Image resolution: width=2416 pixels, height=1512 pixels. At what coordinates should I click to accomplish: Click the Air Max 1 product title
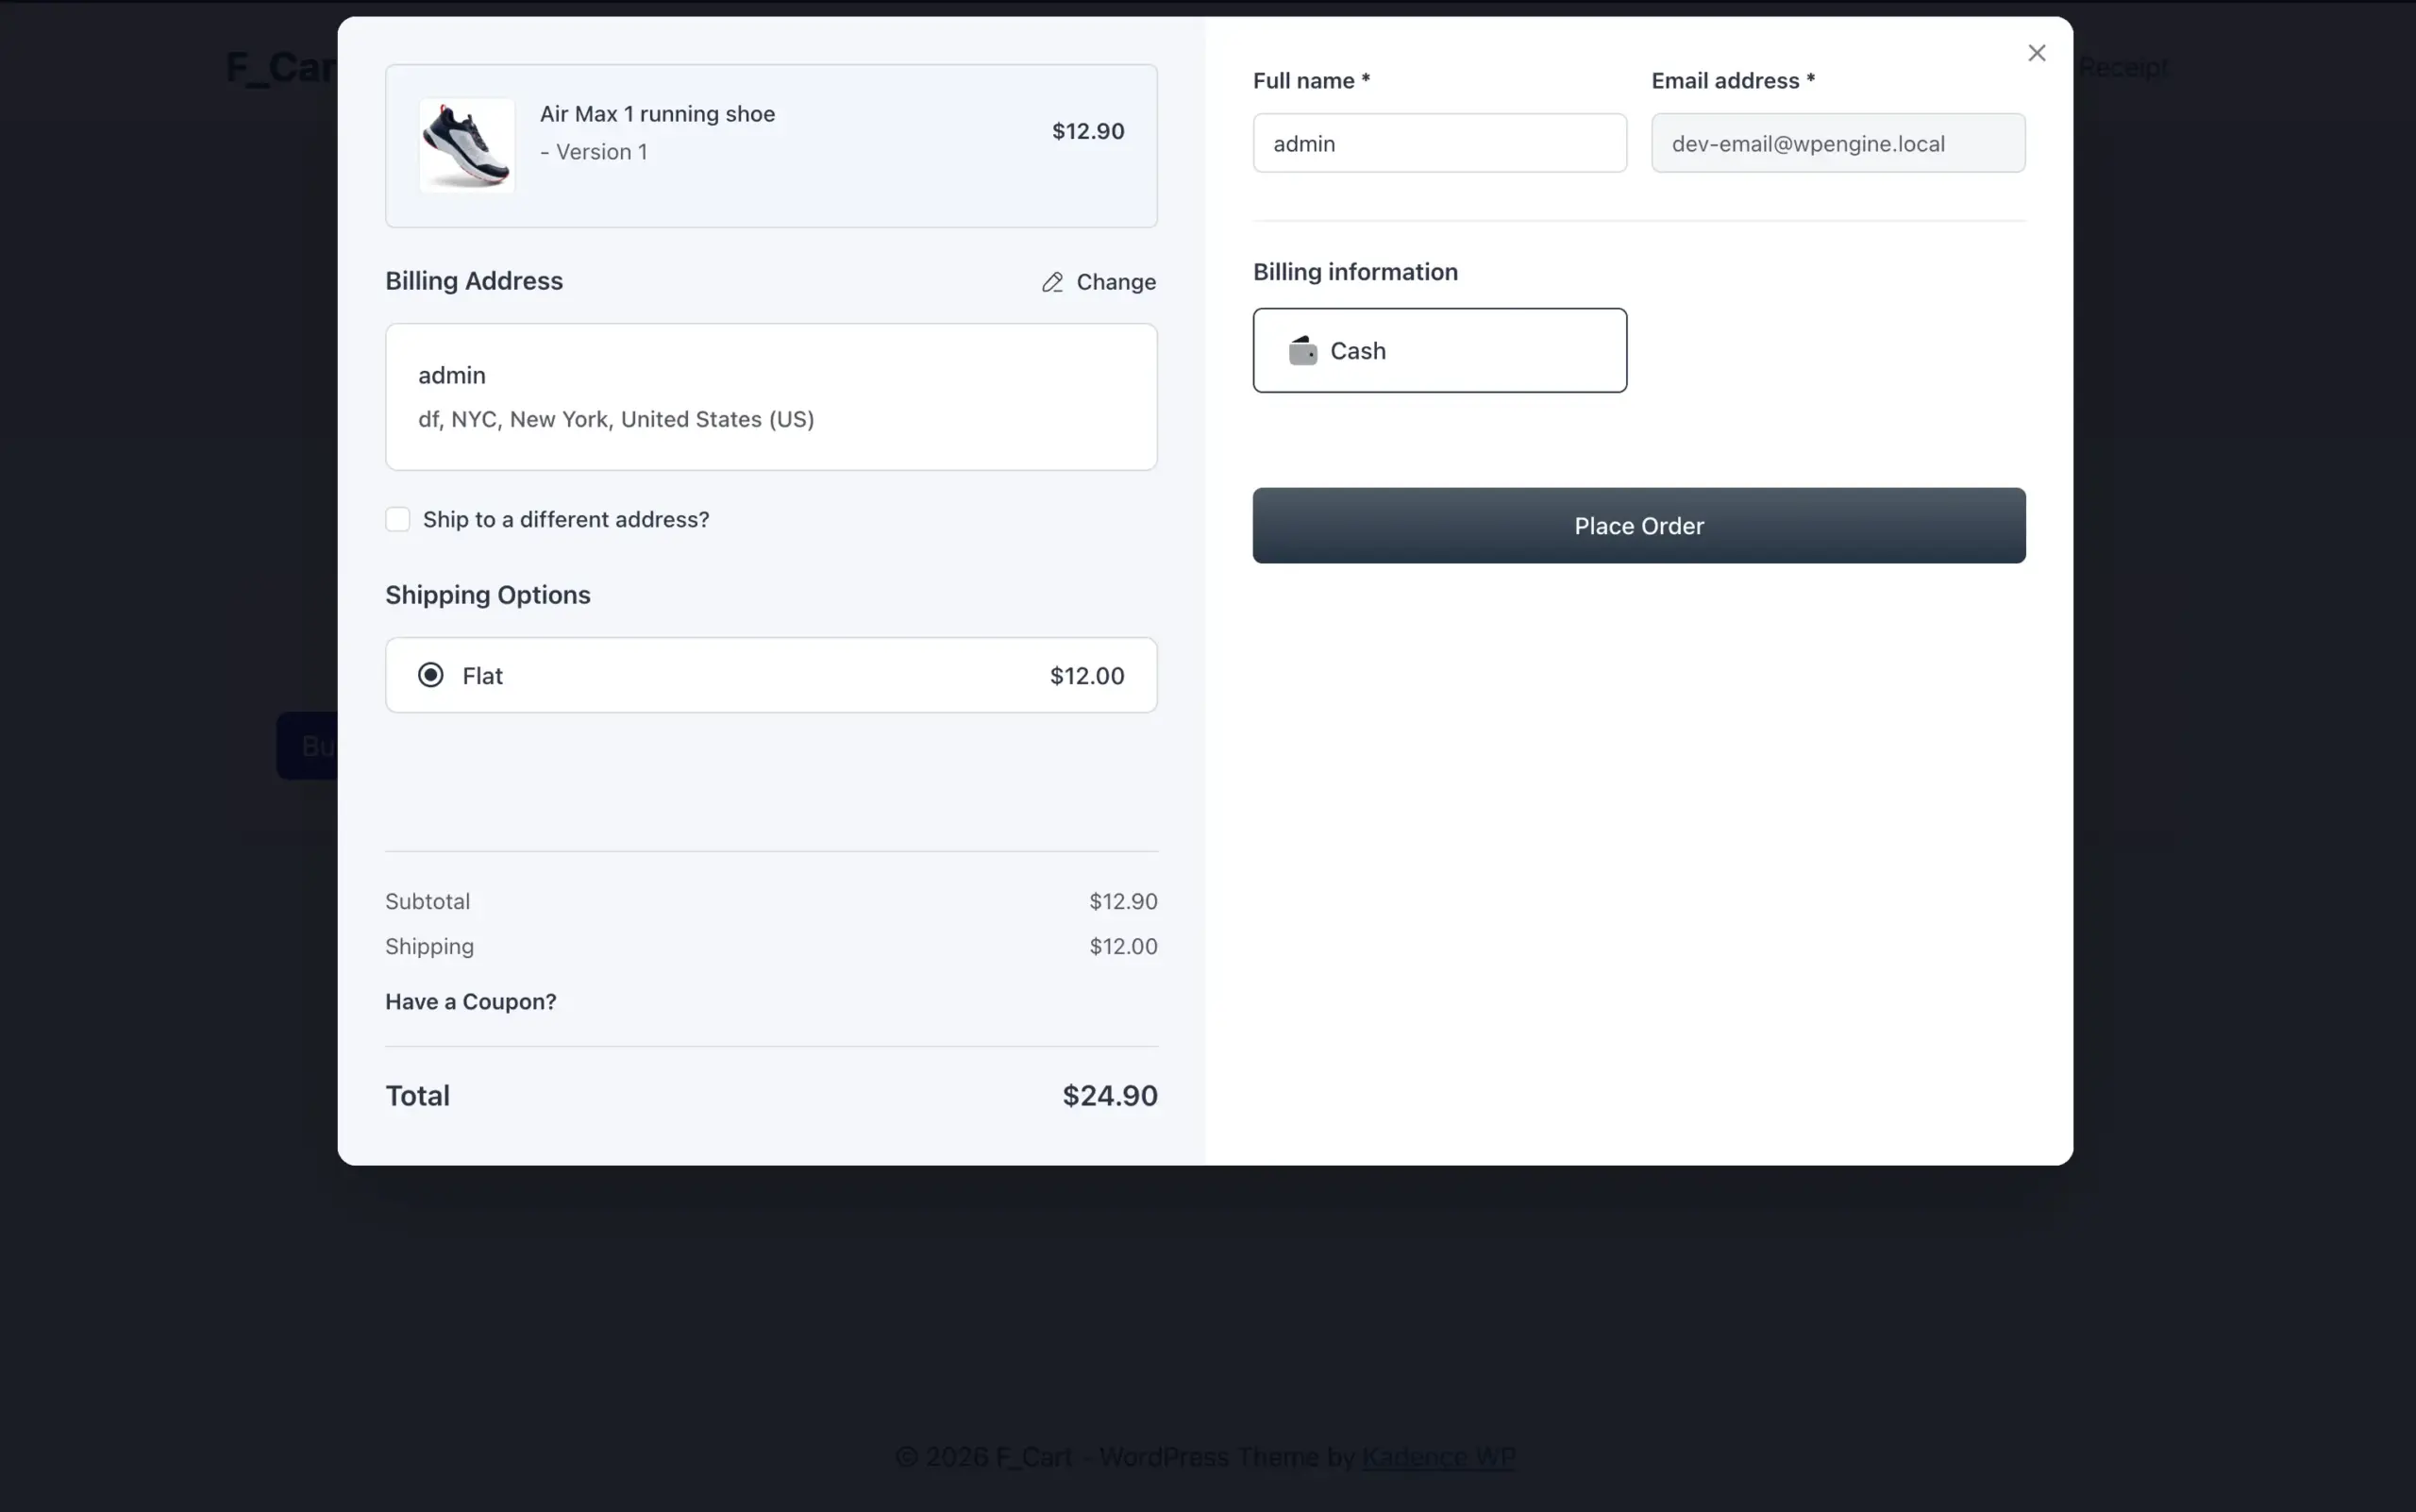[656, 113]
